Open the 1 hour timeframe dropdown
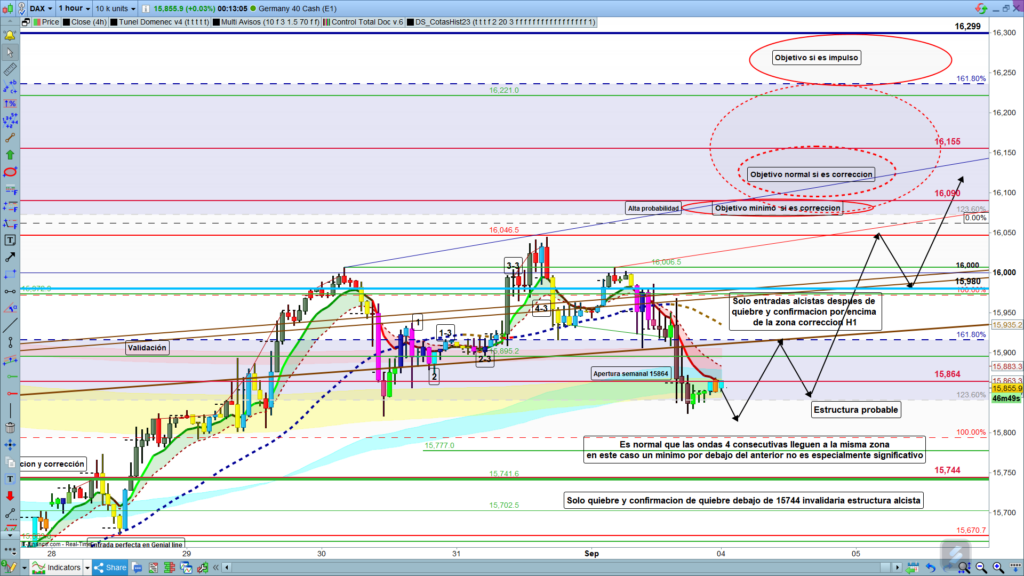Image resolution: width=1024 pixels, height=576 pixels. (x=75, y=7)
